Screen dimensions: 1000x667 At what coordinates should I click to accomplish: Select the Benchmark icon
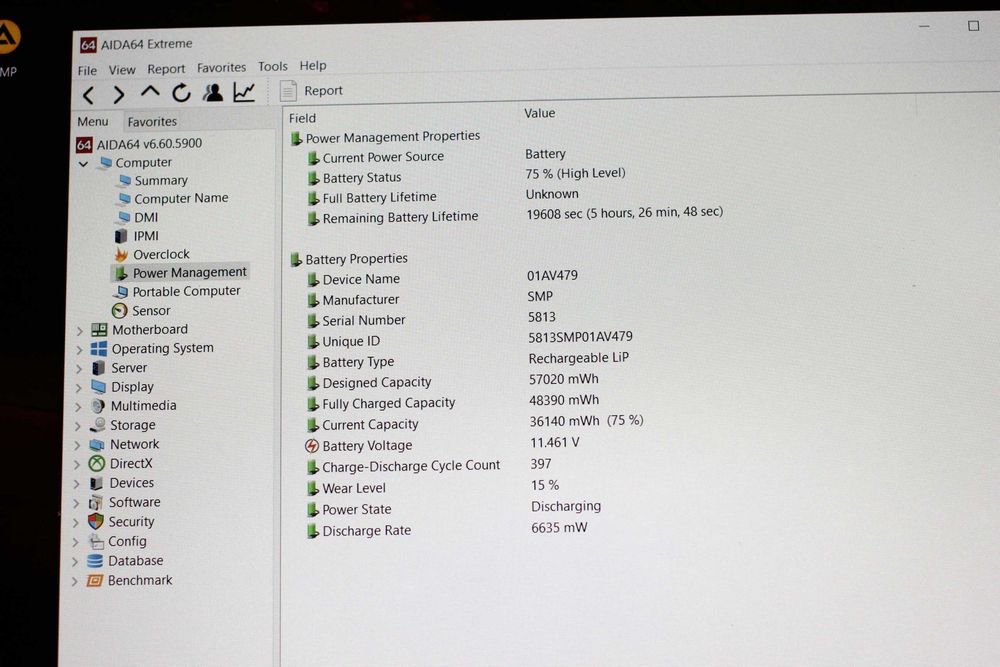pyautogui.click(x=94, y=581)
